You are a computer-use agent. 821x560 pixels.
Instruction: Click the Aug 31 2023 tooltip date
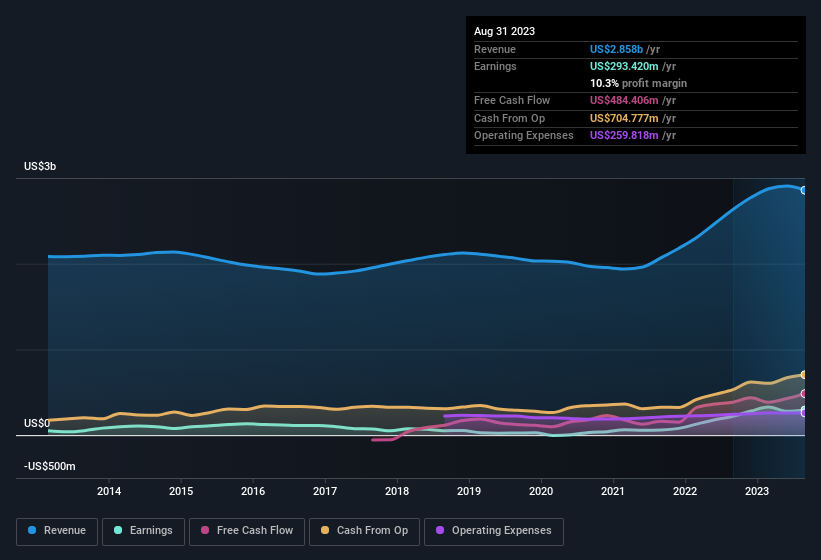(x=504, y=31)
